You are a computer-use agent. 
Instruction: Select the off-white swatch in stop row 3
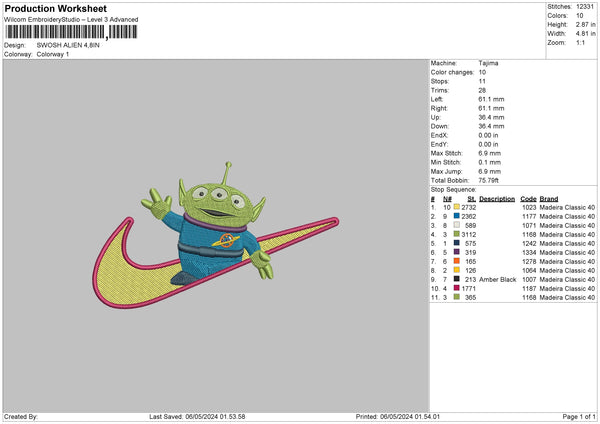tap(457, 225)
